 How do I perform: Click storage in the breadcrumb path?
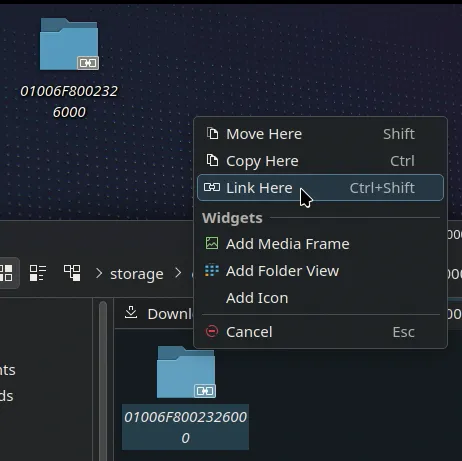(137, 274)
